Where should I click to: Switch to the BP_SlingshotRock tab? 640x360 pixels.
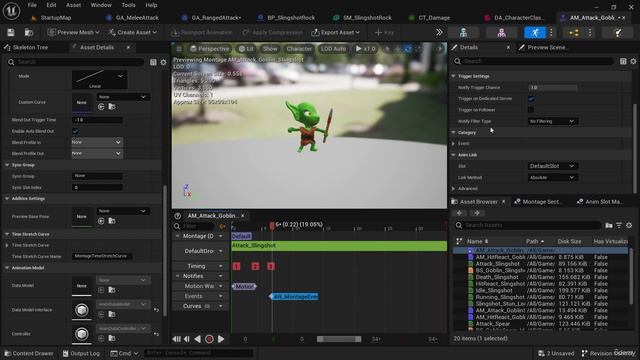[291, 18]
